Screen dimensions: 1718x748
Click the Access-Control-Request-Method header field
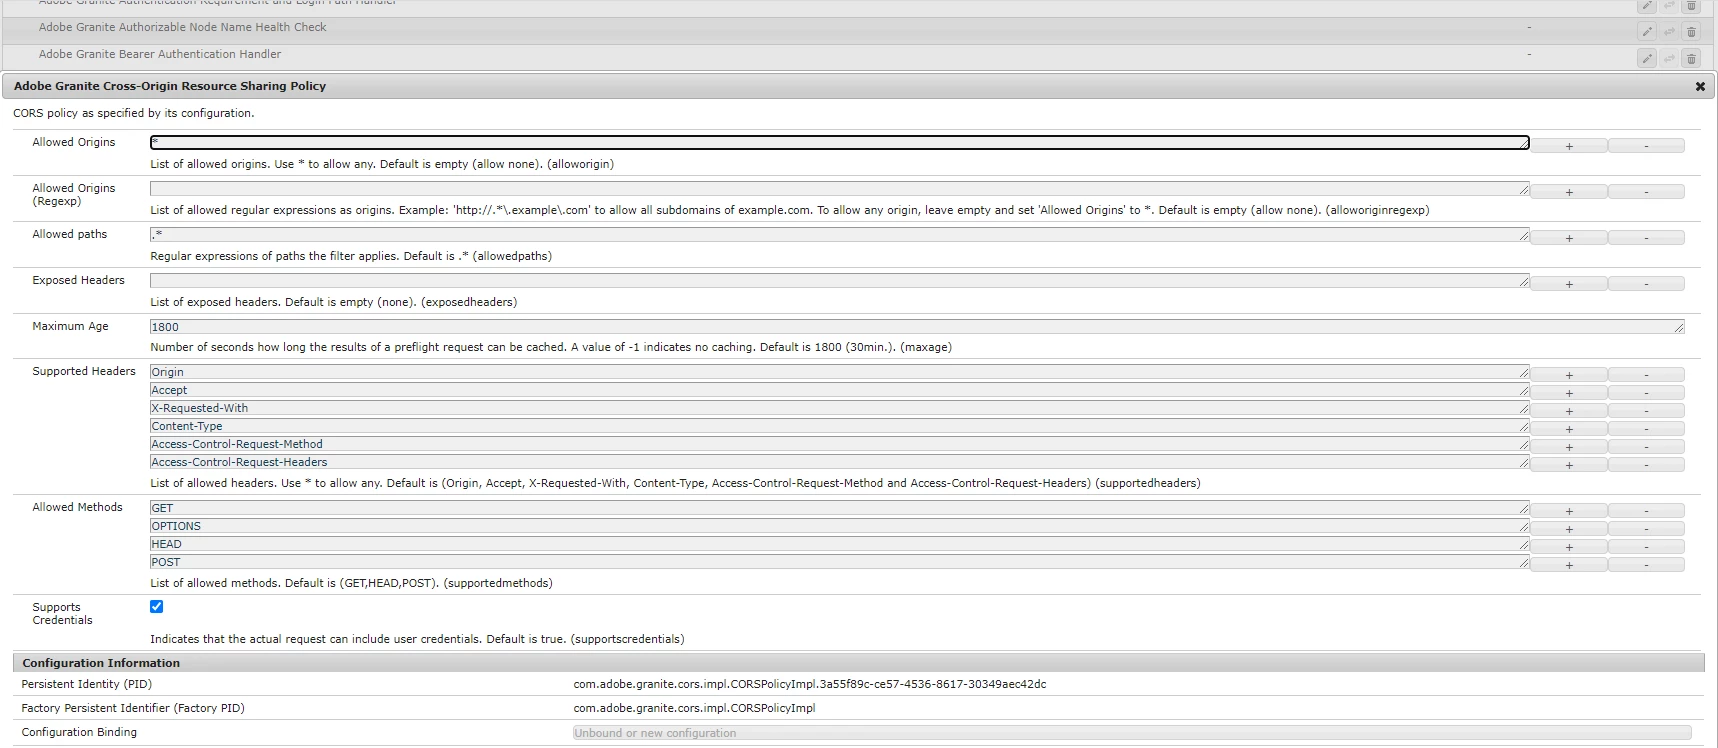(840, 443)
